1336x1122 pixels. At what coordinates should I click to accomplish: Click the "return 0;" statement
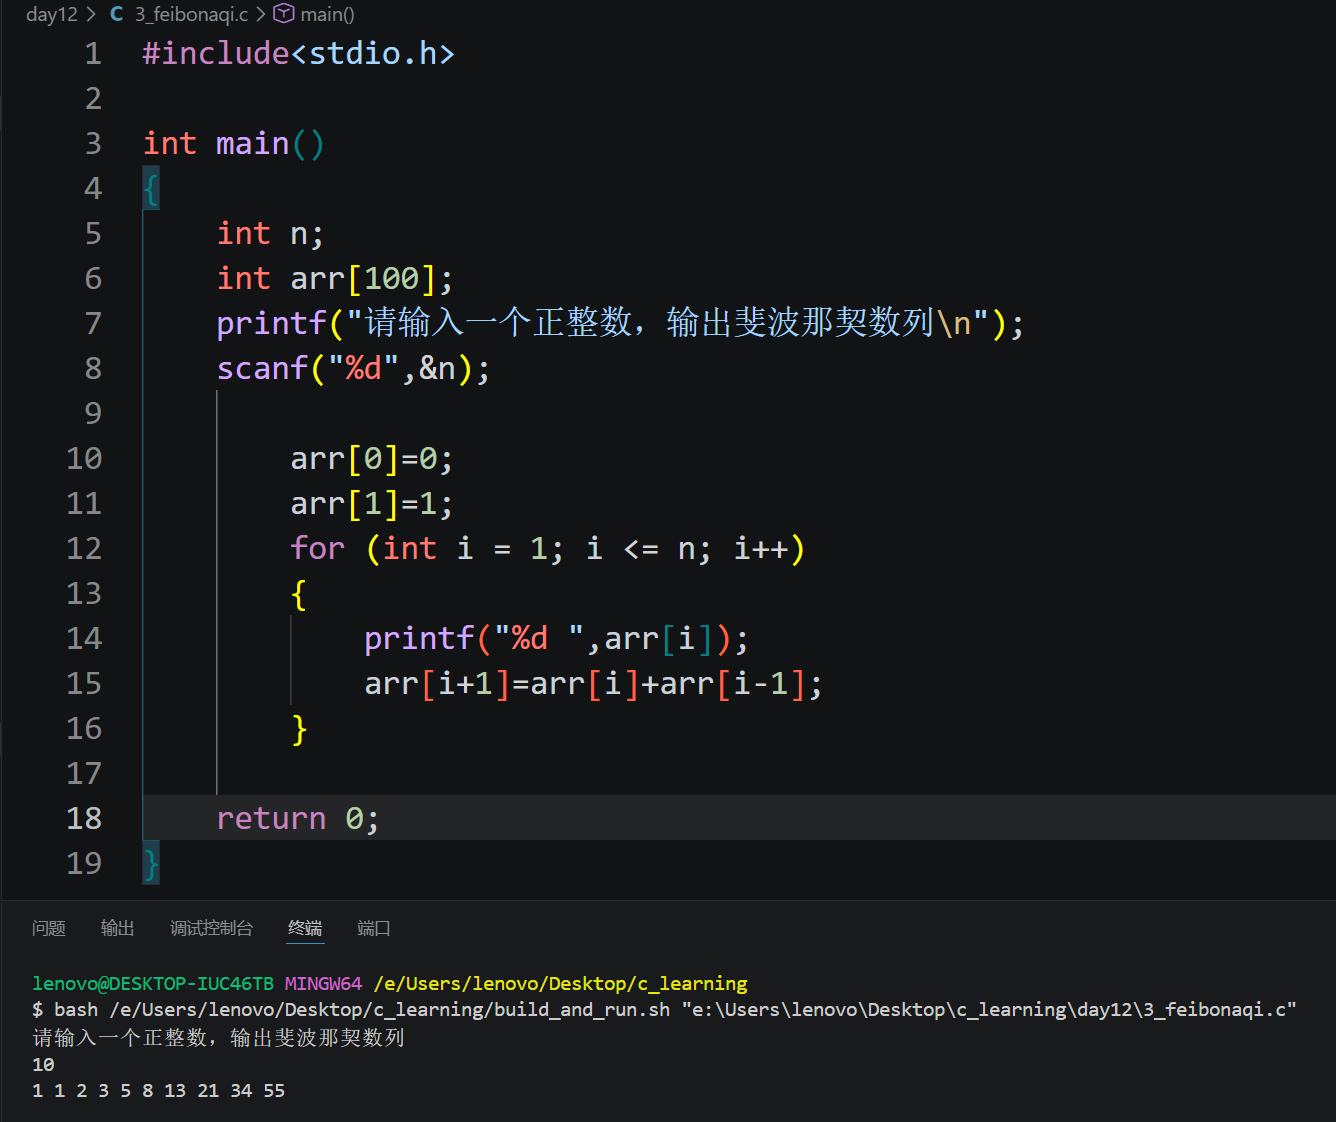tap(298, 818)
